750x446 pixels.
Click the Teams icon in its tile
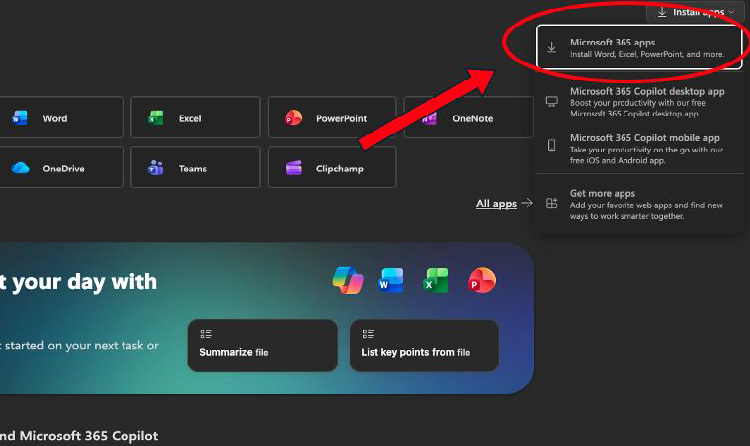(x=155, y=167)
